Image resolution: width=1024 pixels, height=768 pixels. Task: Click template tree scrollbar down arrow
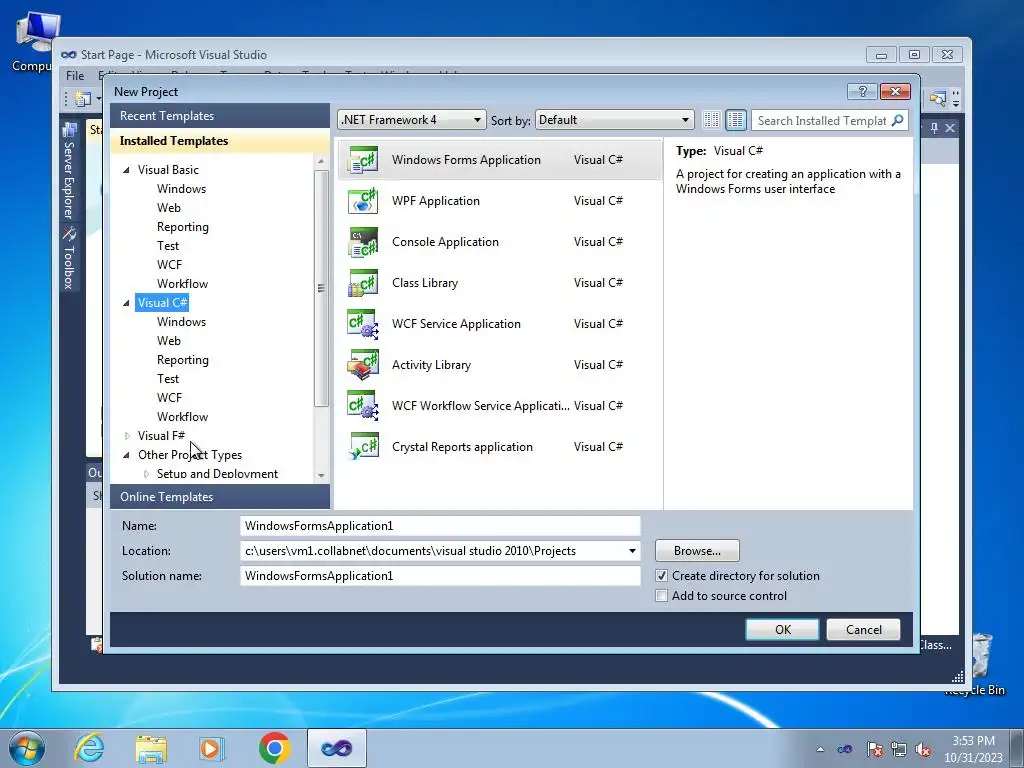(x=321, y=476)
